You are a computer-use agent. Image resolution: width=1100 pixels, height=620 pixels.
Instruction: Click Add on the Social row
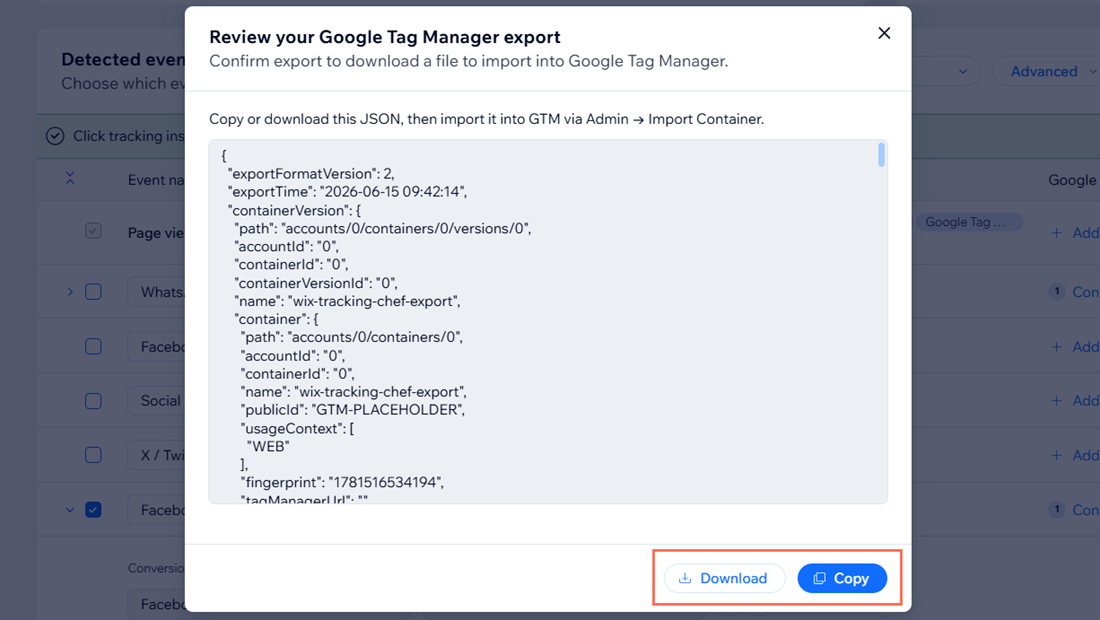1075,400
